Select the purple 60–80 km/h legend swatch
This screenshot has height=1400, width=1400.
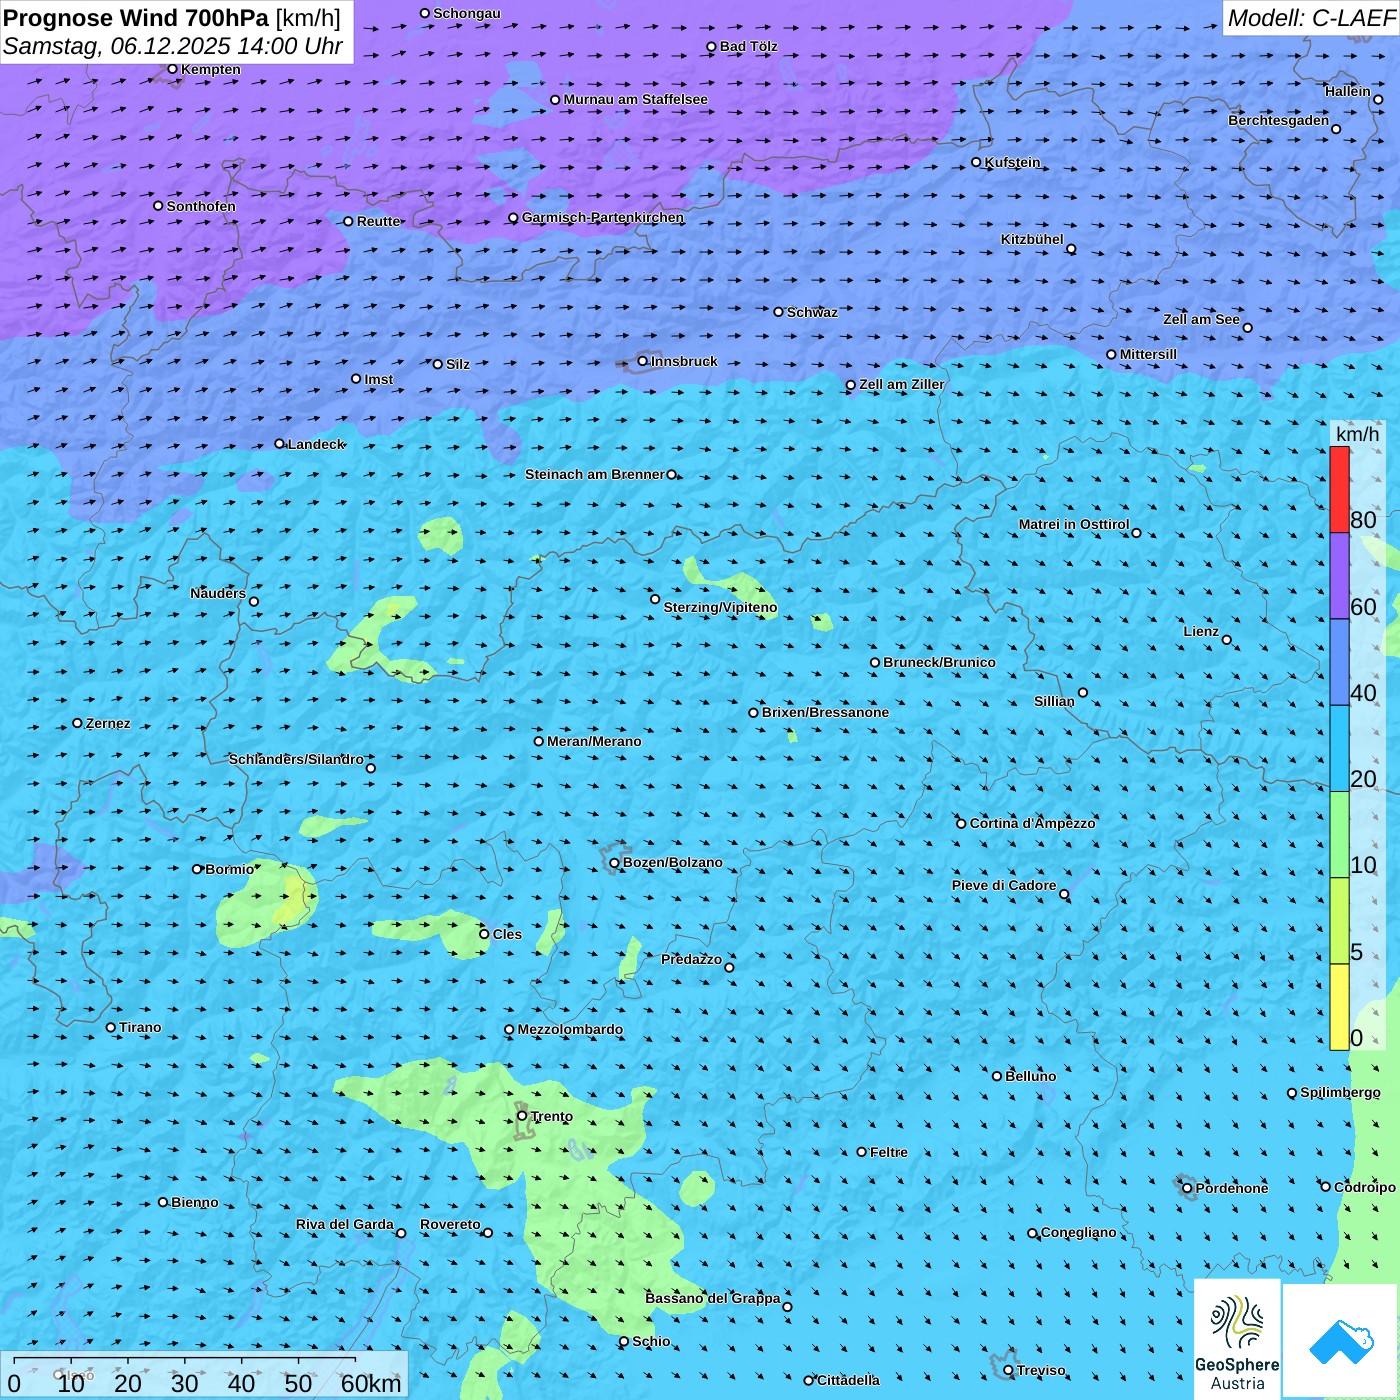1339,576
